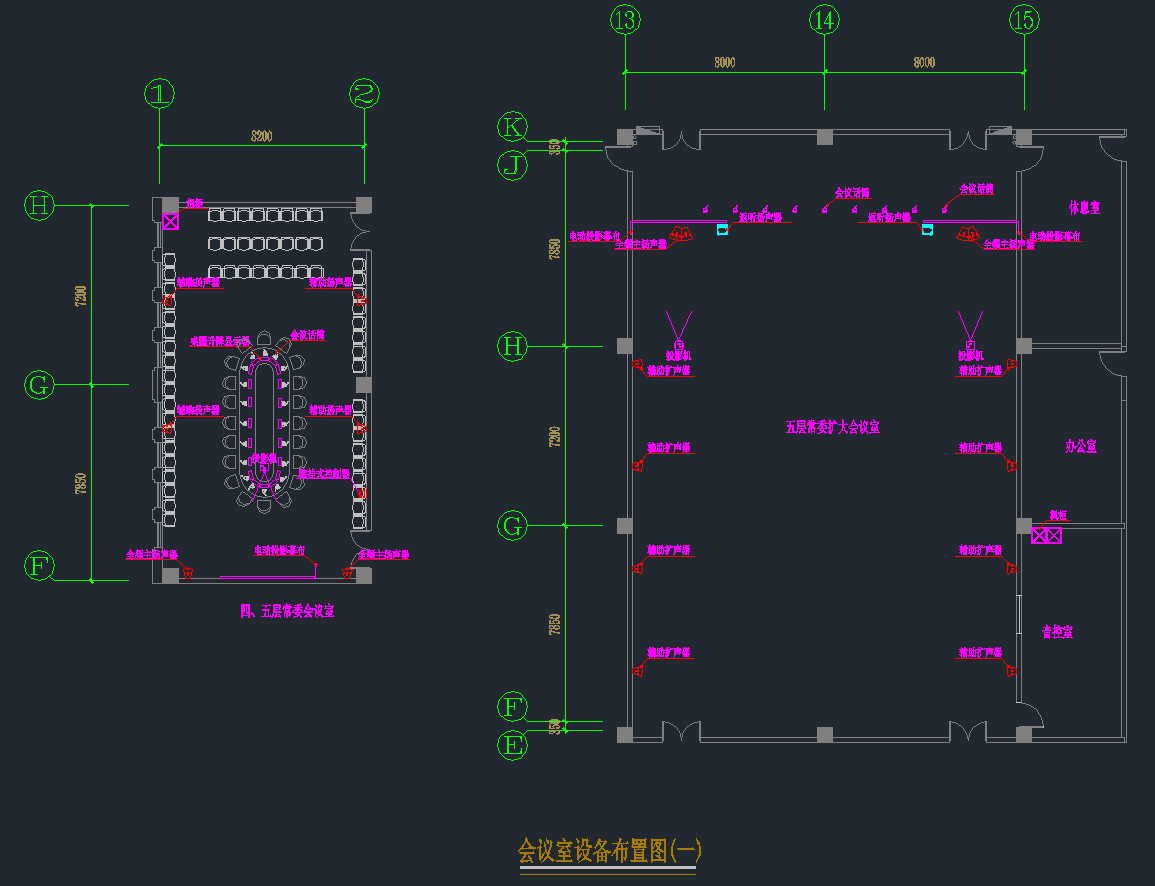Screen dimensions: 1155x886
Task: Click the 8200 dimension text
Action: coord(262,135)
